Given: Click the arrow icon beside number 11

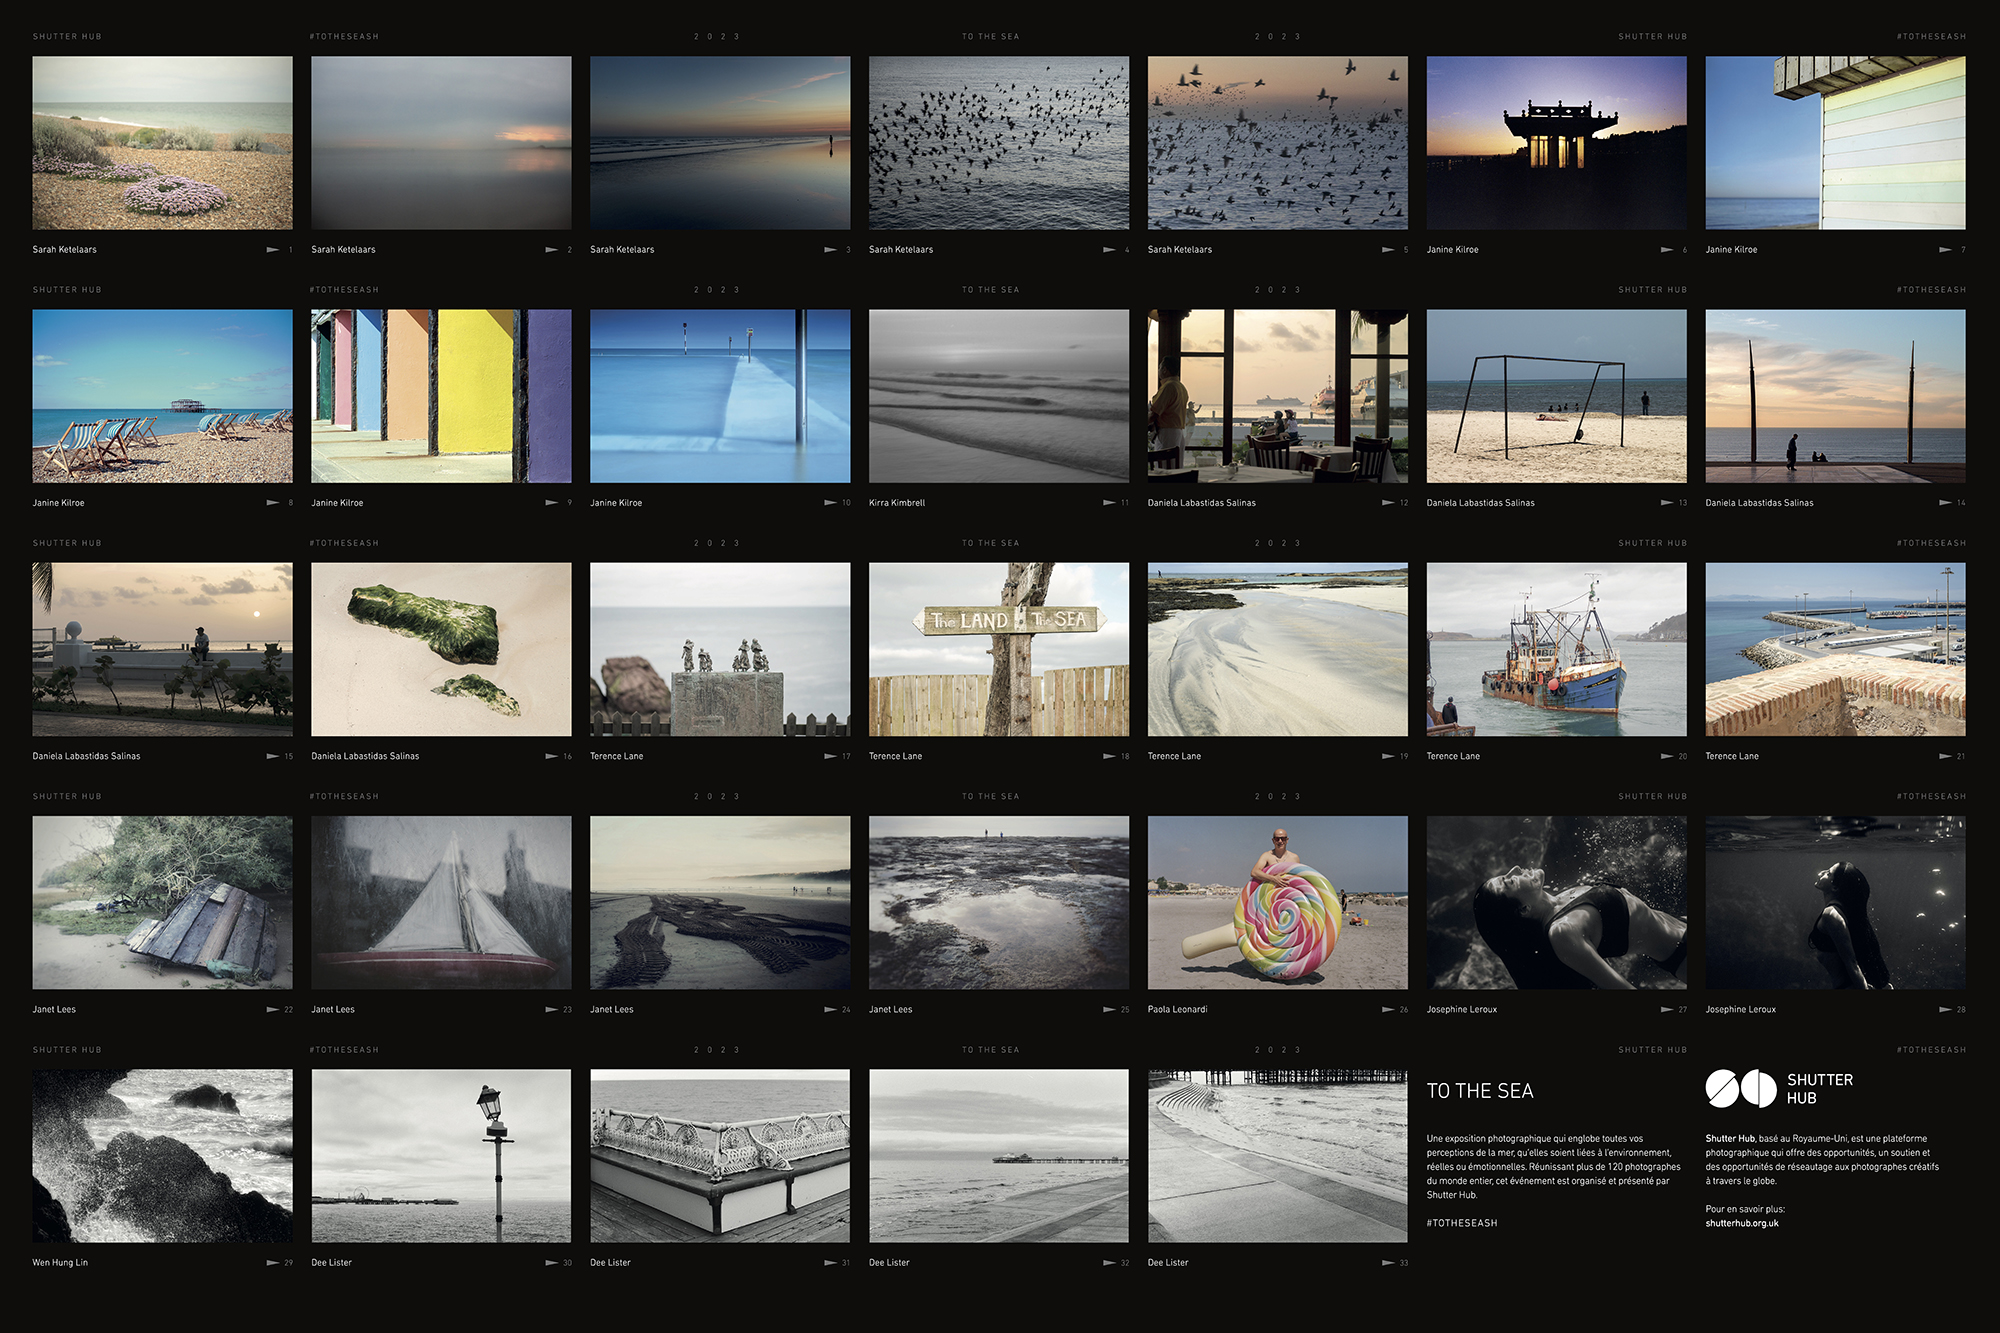Looking at the screenshot, I should (x=1109, y=503).
